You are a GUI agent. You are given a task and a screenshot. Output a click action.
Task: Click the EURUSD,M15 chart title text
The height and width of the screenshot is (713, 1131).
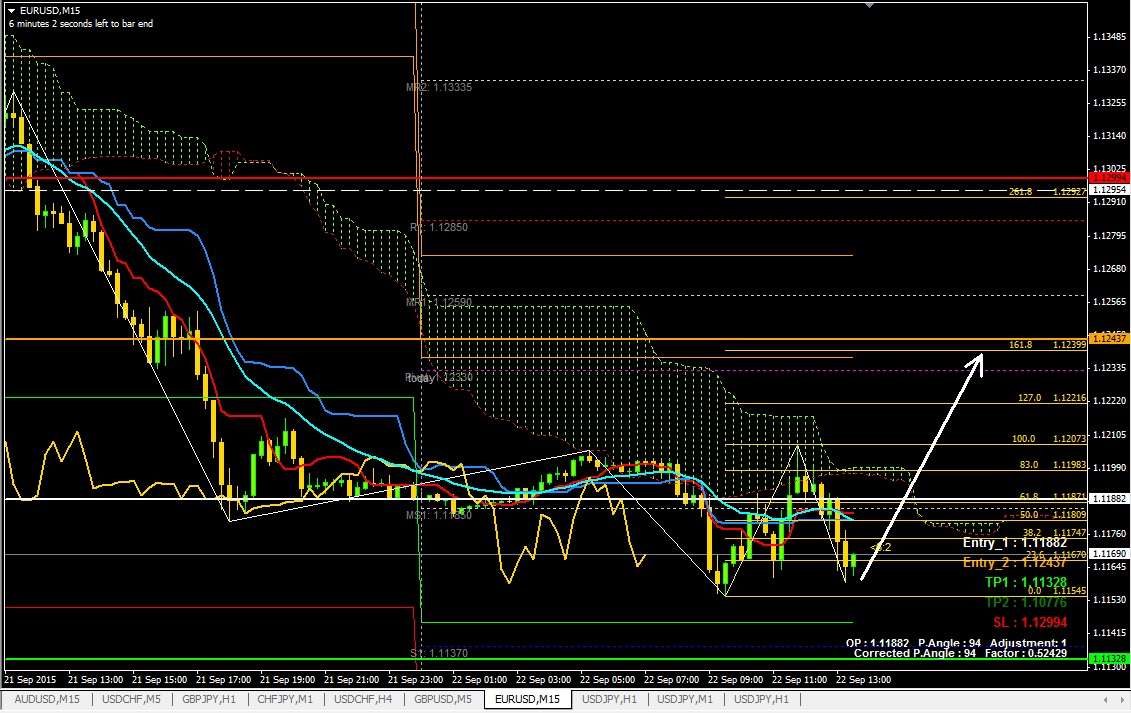coord(50,11)
